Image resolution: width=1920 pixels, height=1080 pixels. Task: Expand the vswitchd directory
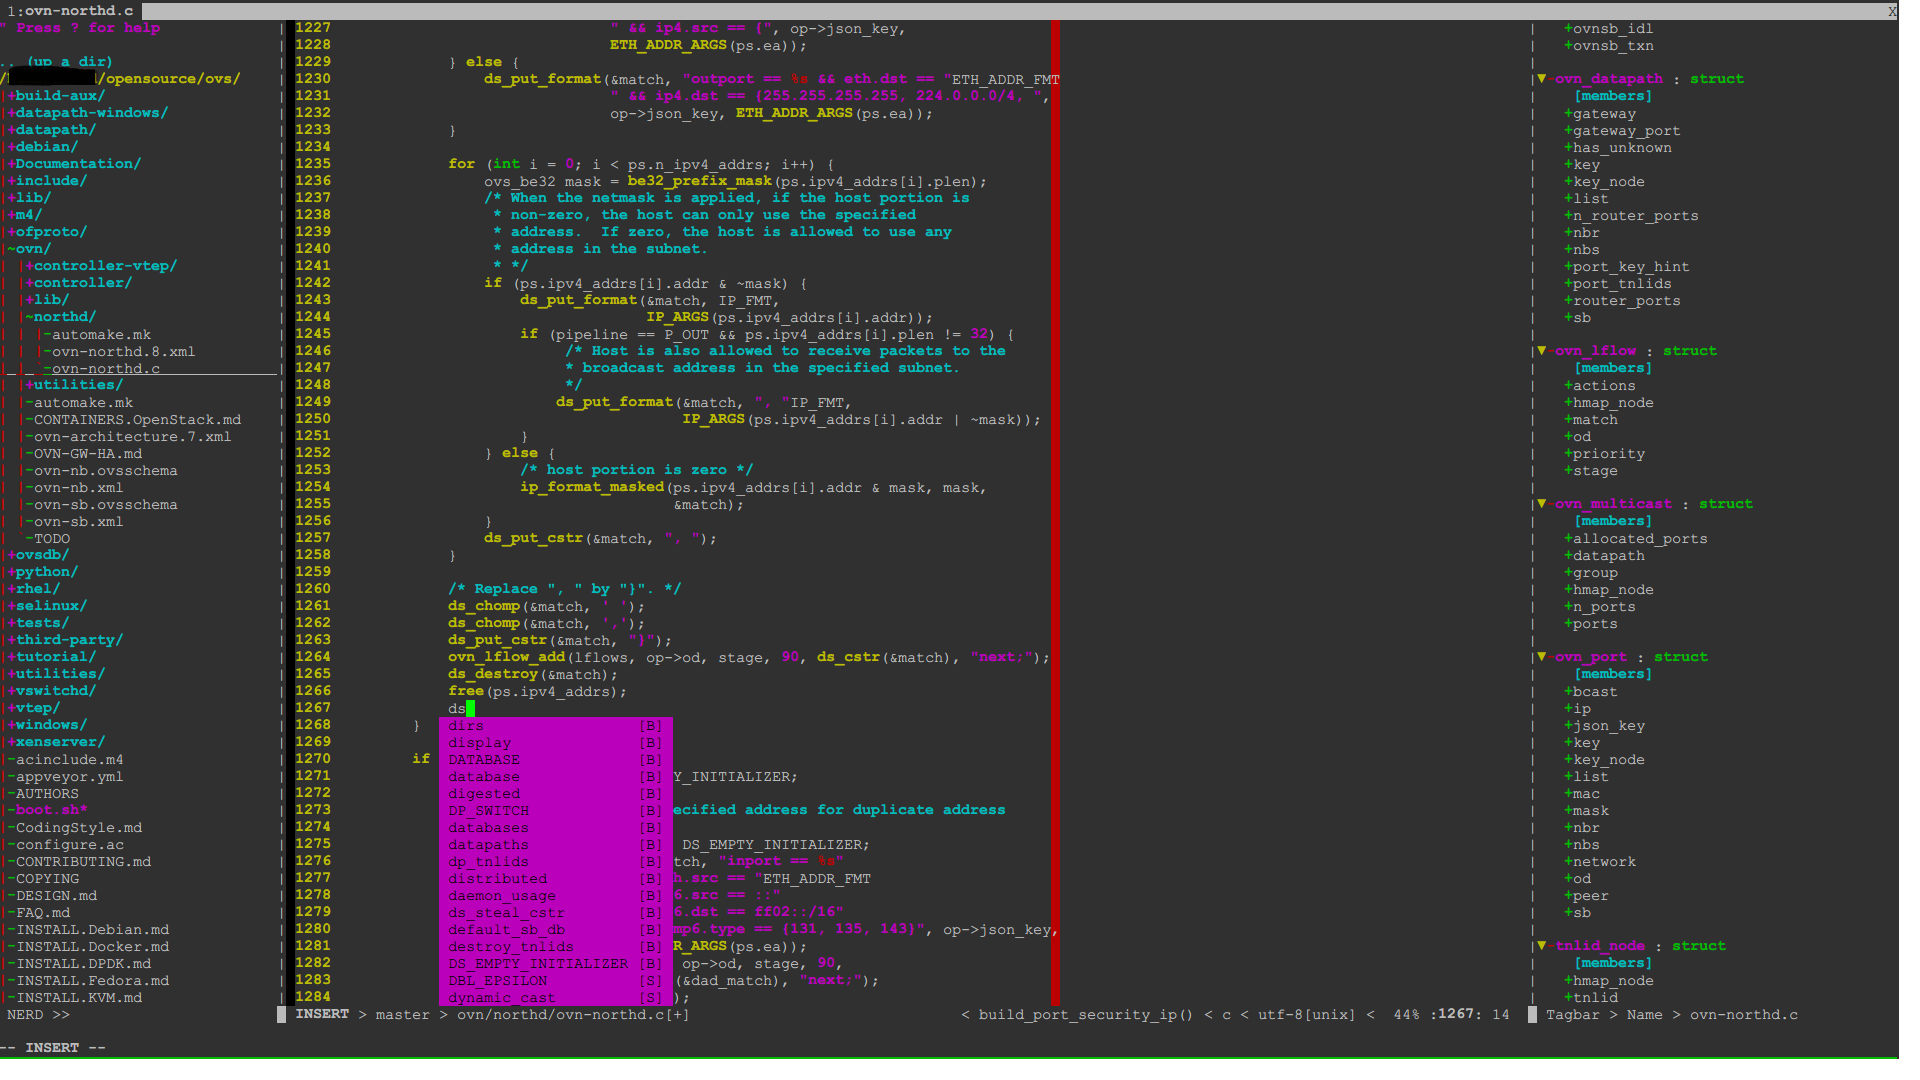click(x=55, y=691)
